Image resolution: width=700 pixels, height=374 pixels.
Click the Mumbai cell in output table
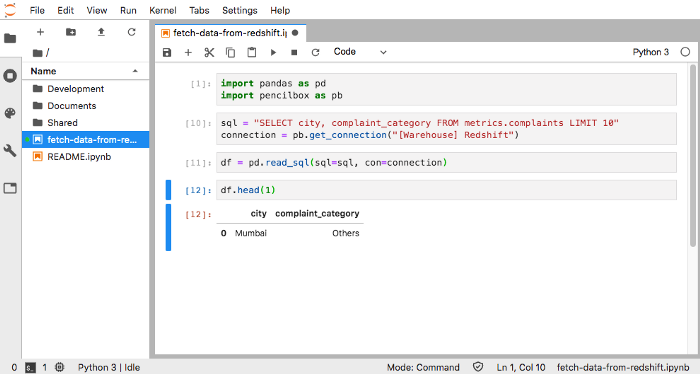click(250, 233)
